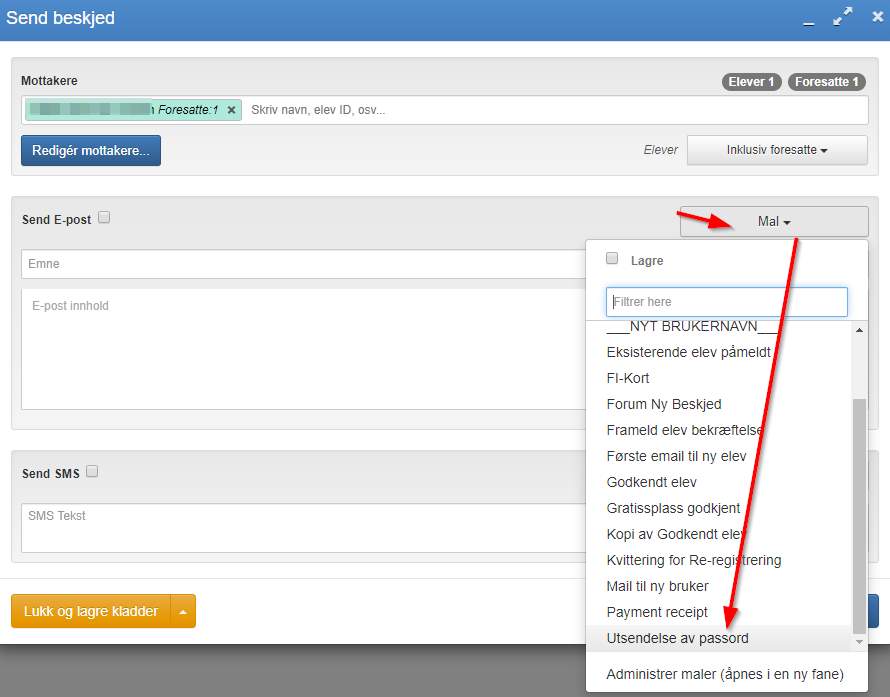Minimize the Send beskjed dialog
Image resolution: width=890 pixels, height=697 pixels.
(x=809, y=18)
